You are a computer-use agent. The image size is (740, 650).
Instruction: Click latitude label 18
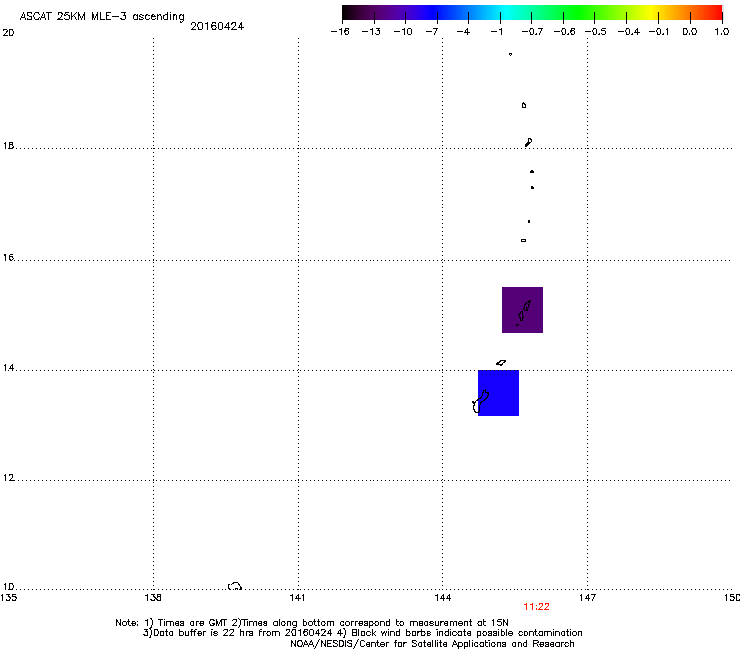pyautogui.click(x=8, y=145)
